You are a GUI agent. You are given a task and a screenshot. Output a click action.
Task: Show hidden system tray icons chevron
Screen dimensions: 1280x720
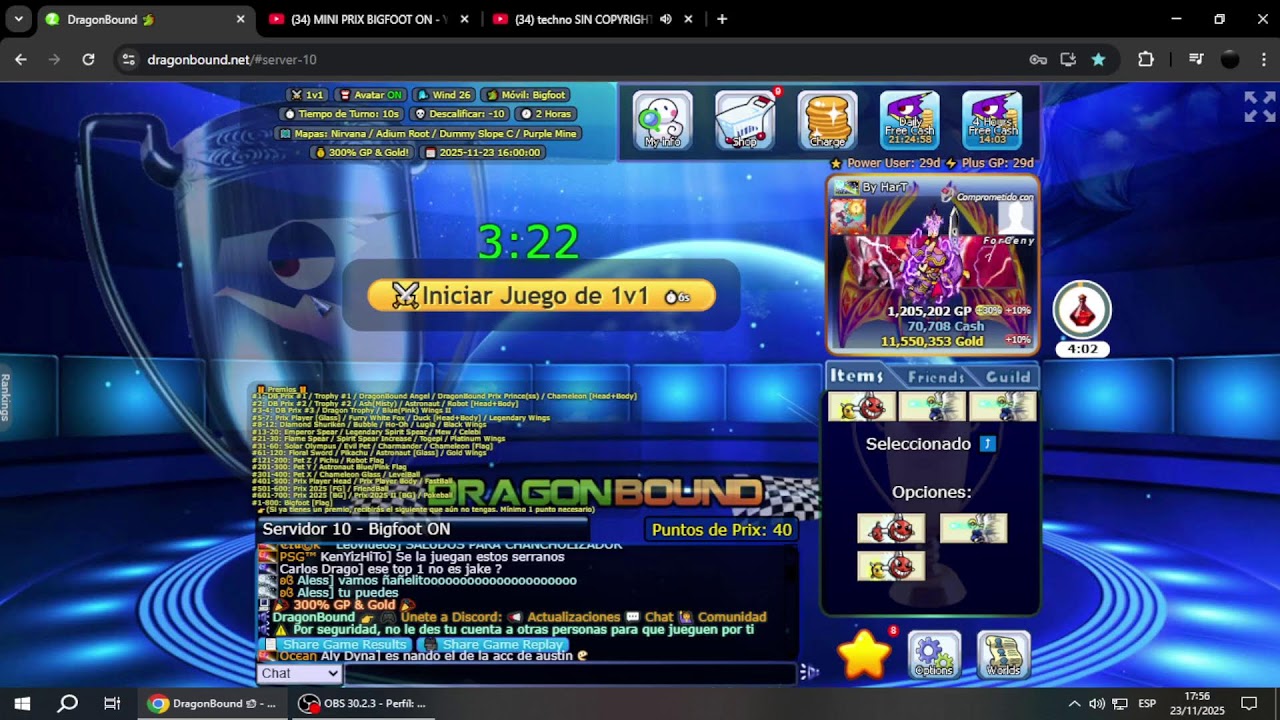1074,703
